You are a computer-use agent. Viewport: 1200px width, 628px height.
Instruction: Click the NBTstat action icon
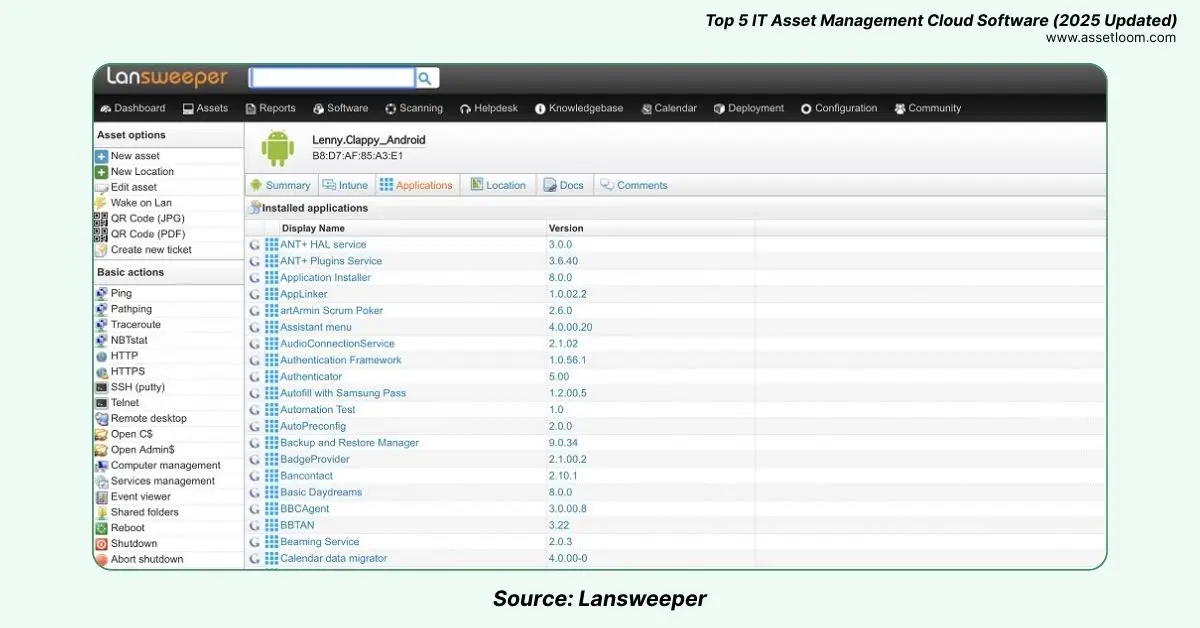[x=101, y=340]
